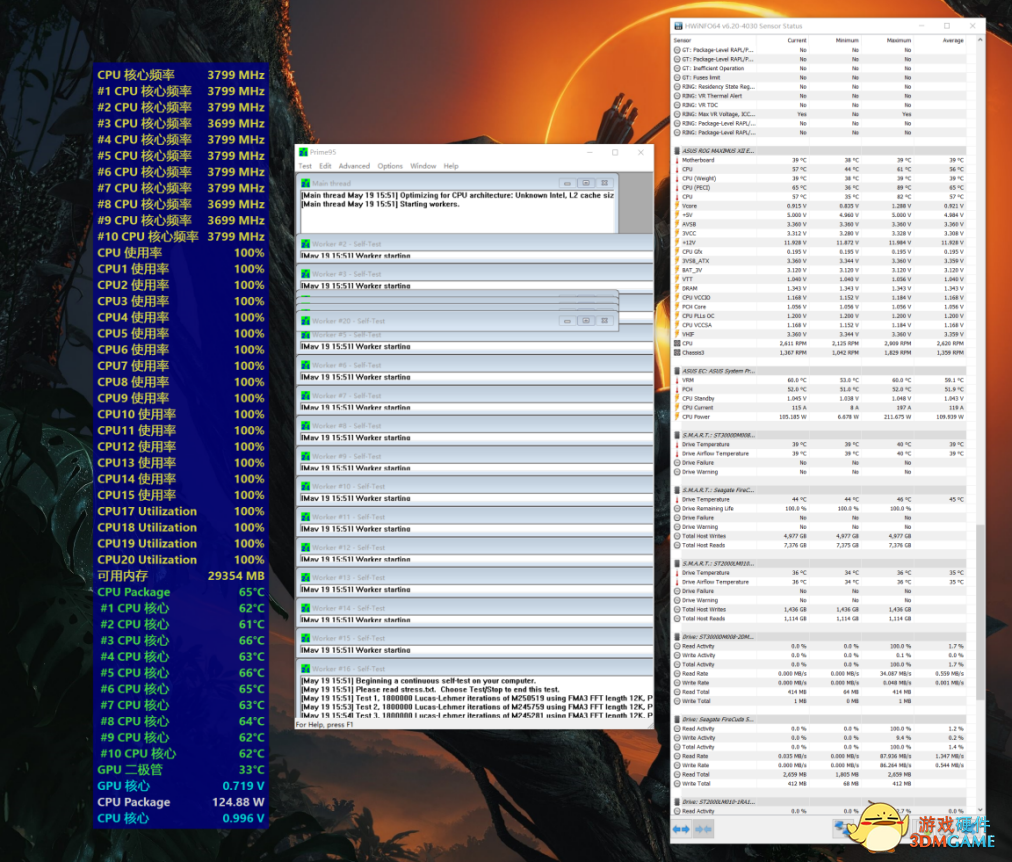Select the Worker #16 - Self-Test title bar
This screenshot has width=1012, height=862.
(475, 669)
